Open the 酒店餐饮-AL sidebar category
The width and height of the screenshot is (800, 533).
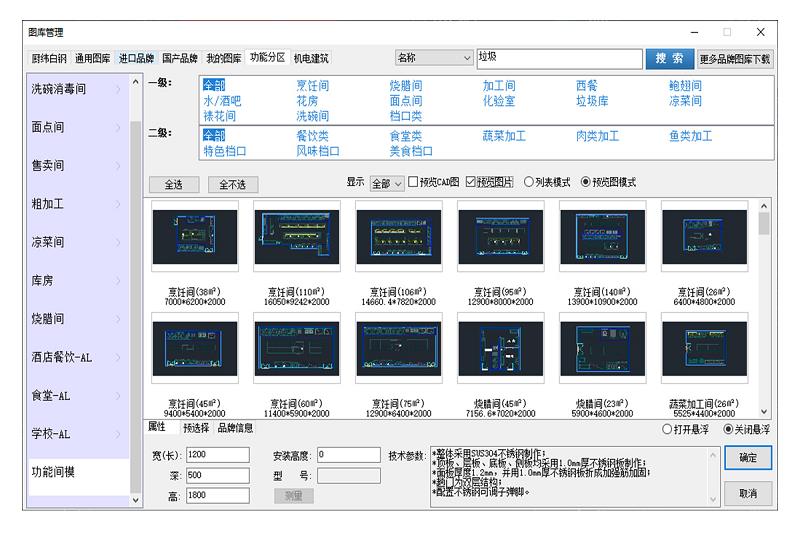pyautogui.click(x=78, y=357)
